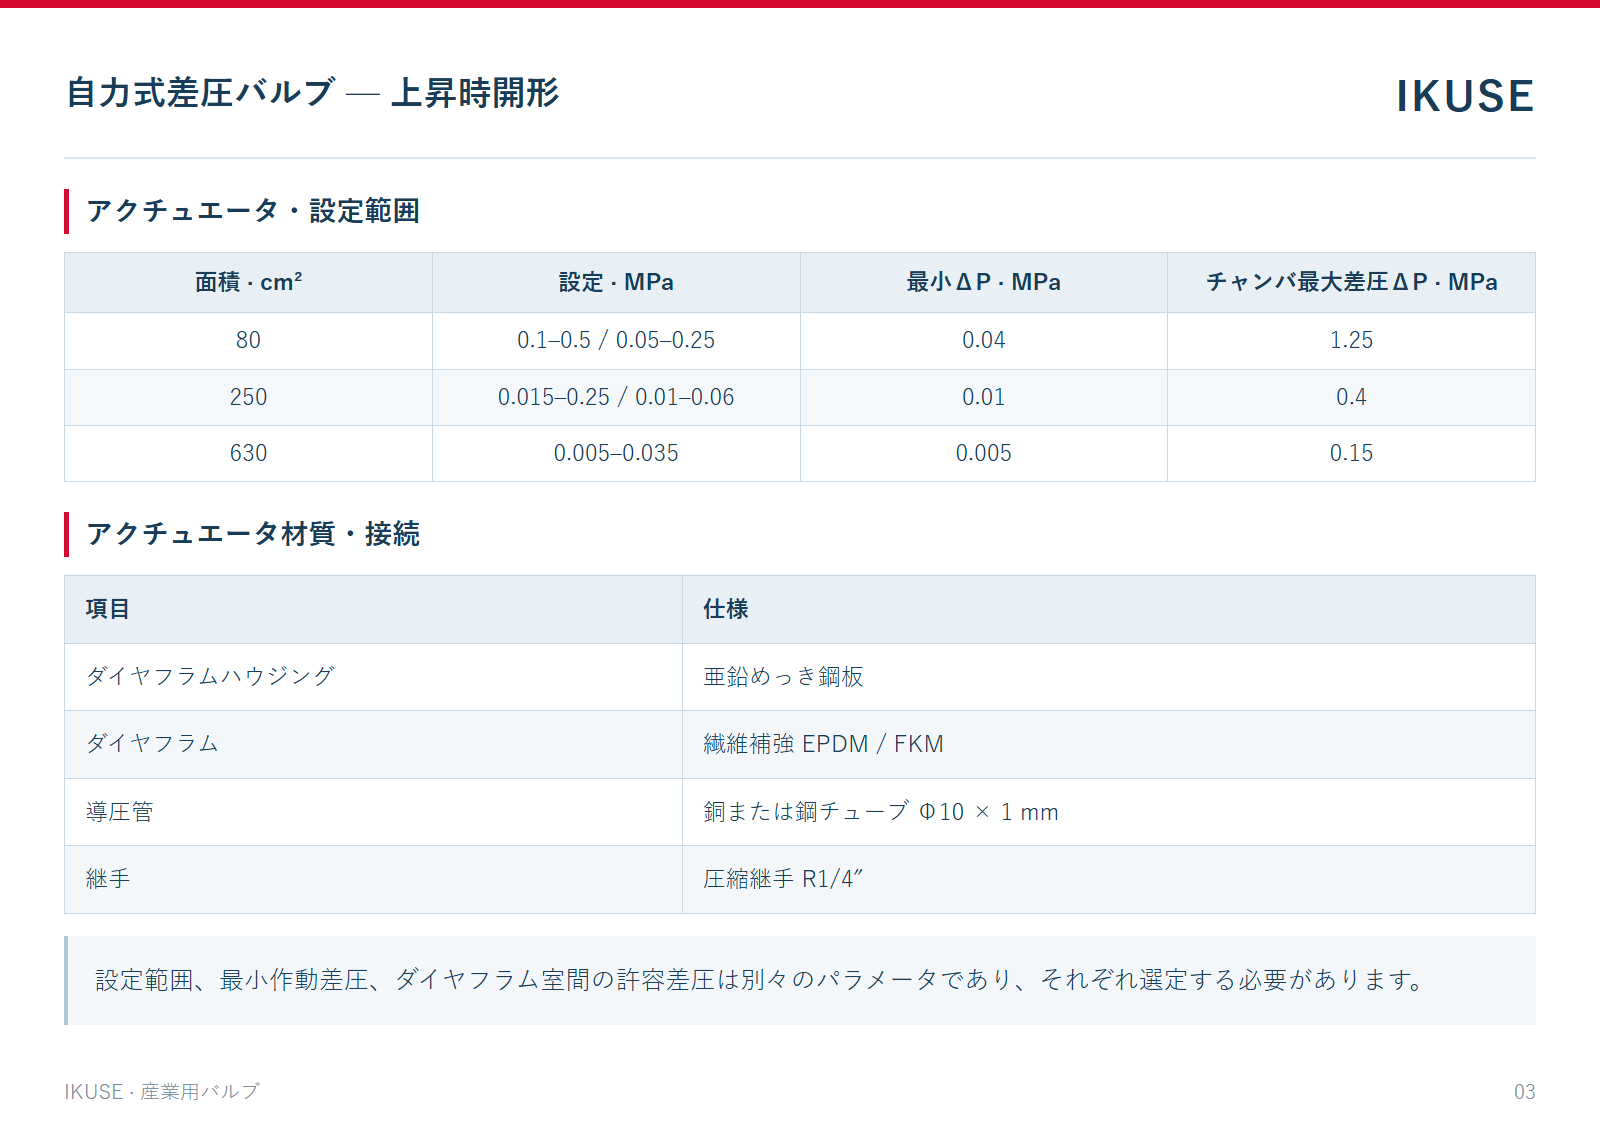Click the IKUSE logo text
Screen dimensions: 1600x1135
tap(1465, 96)
